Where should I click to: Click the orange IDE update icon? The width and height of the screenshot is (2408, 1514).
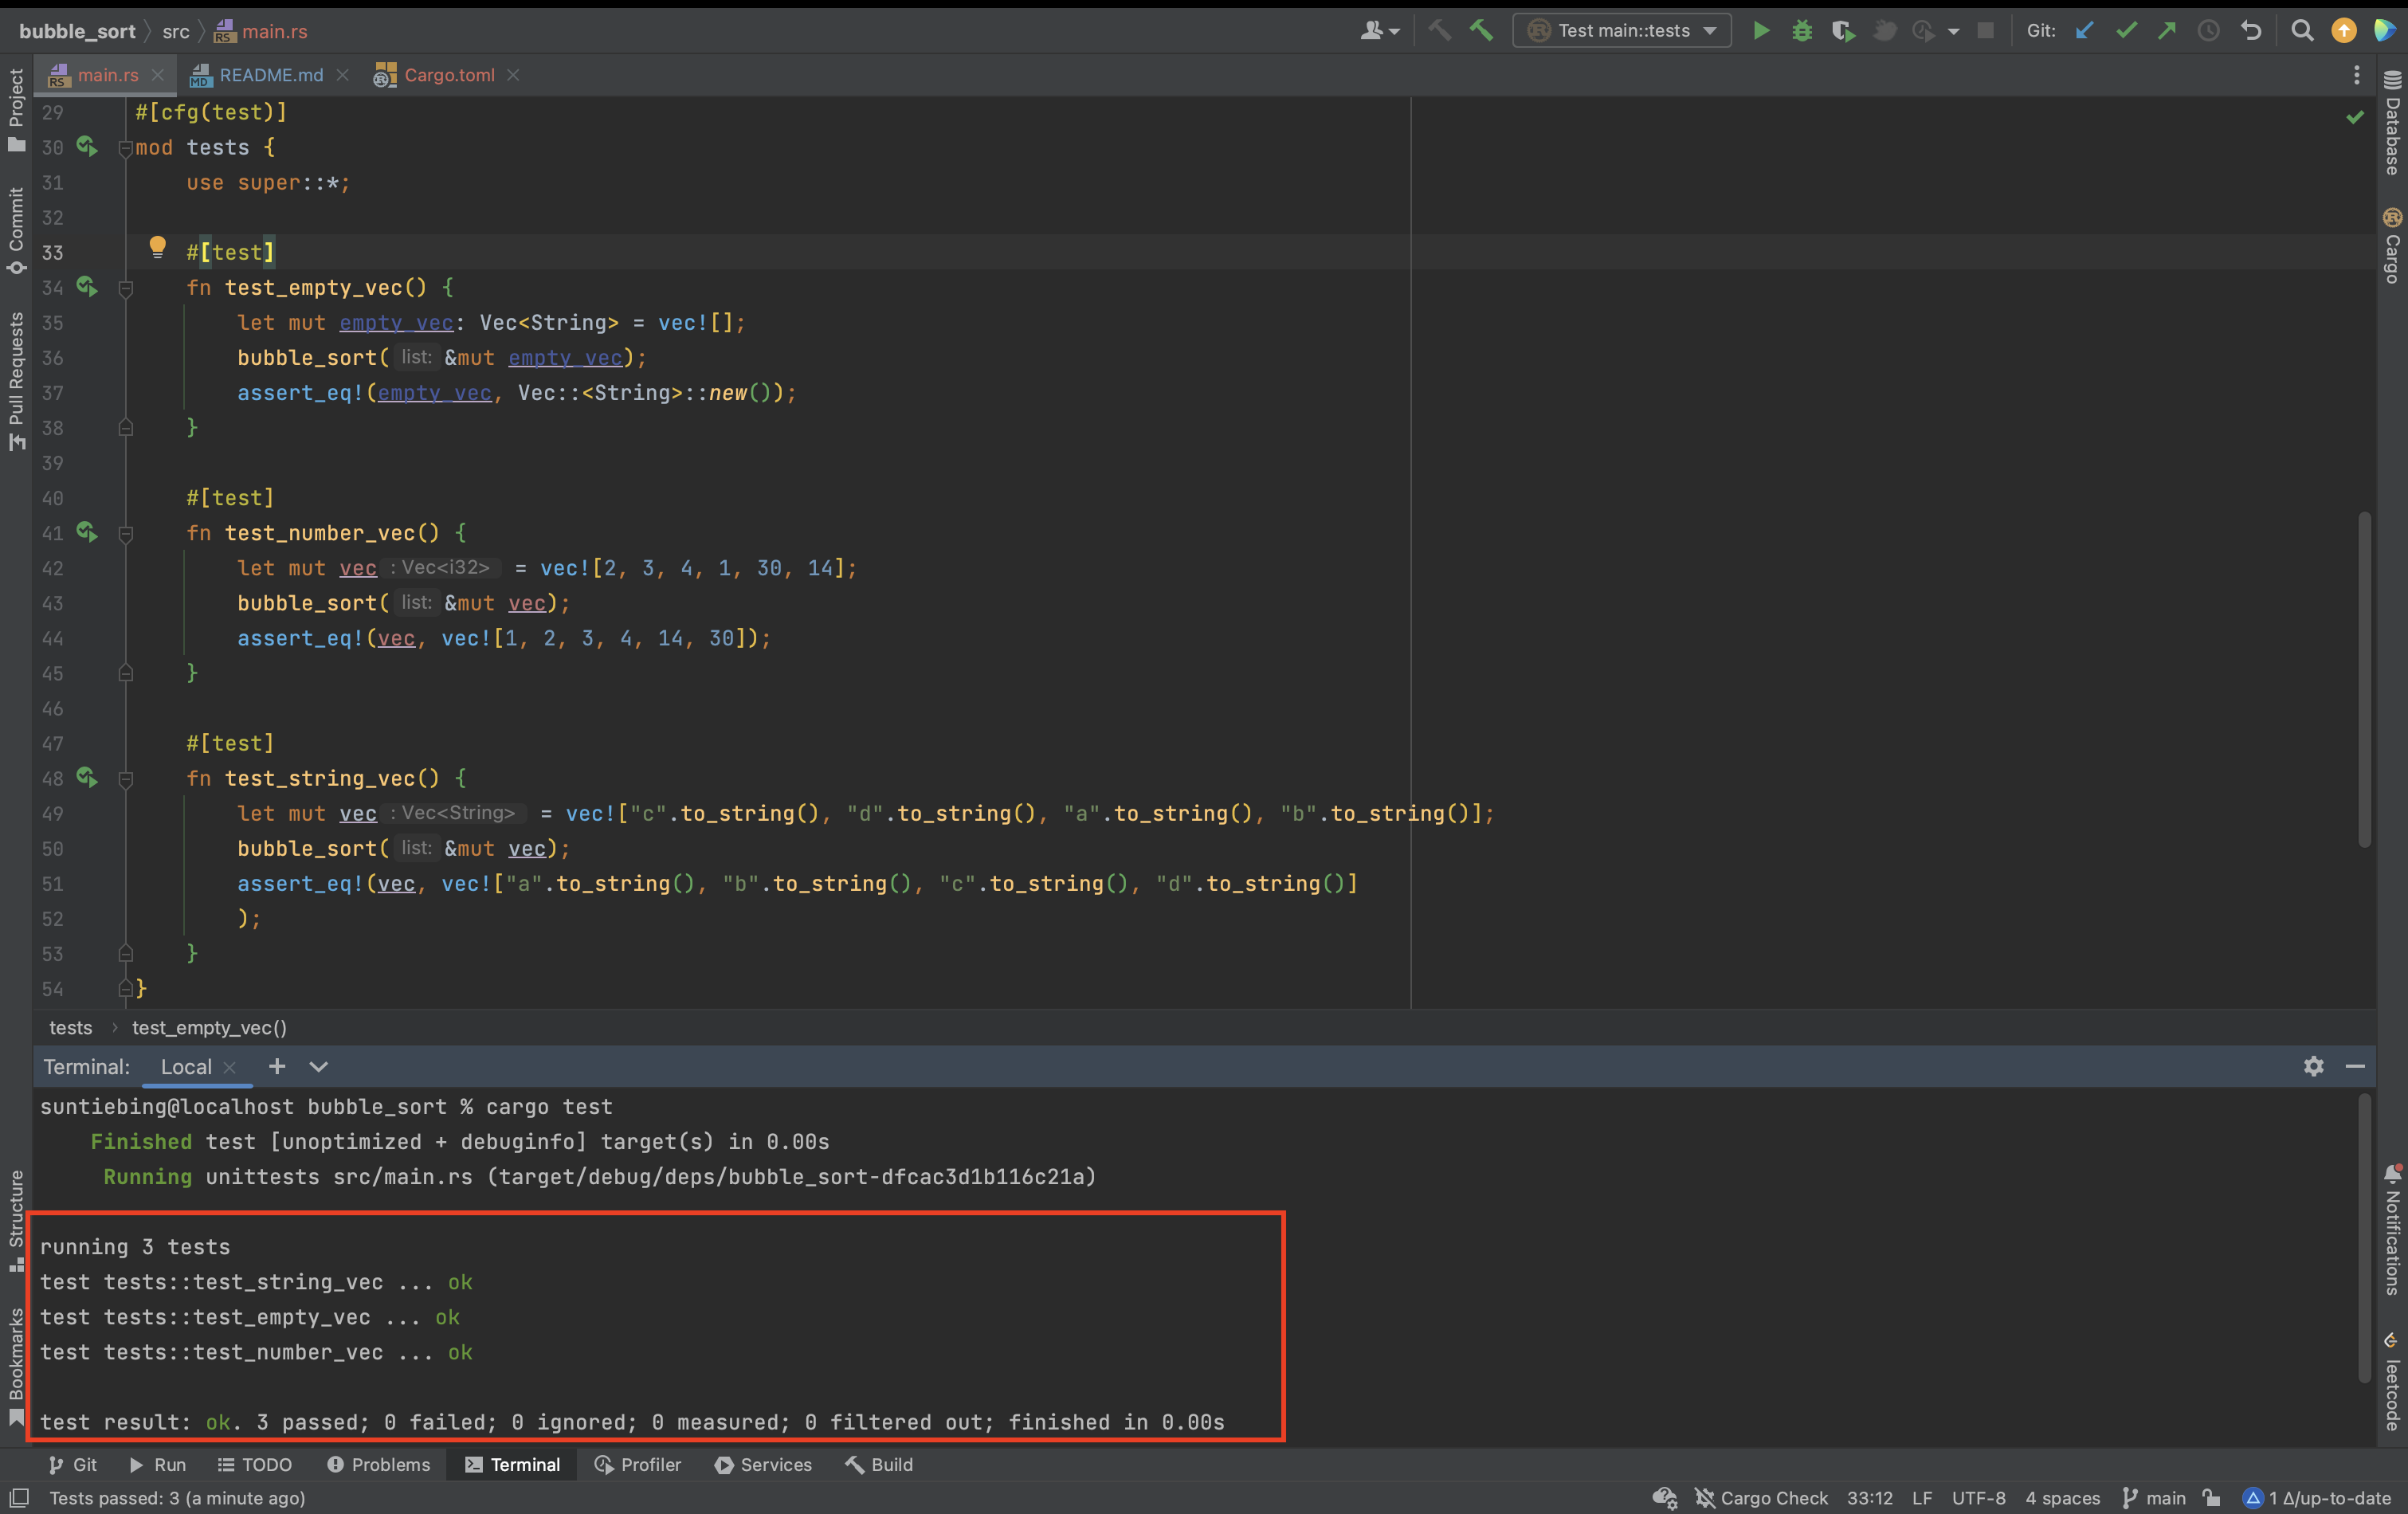click(2343, 31)
